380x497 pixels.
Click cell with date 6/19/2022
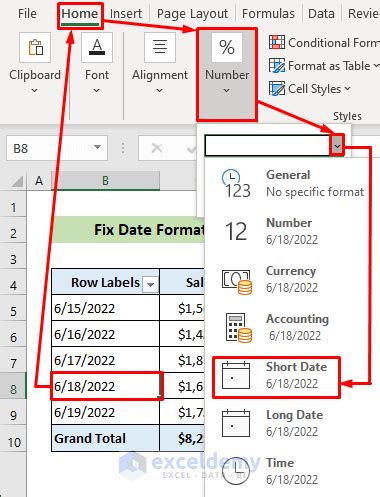click(x=105, y=412)
